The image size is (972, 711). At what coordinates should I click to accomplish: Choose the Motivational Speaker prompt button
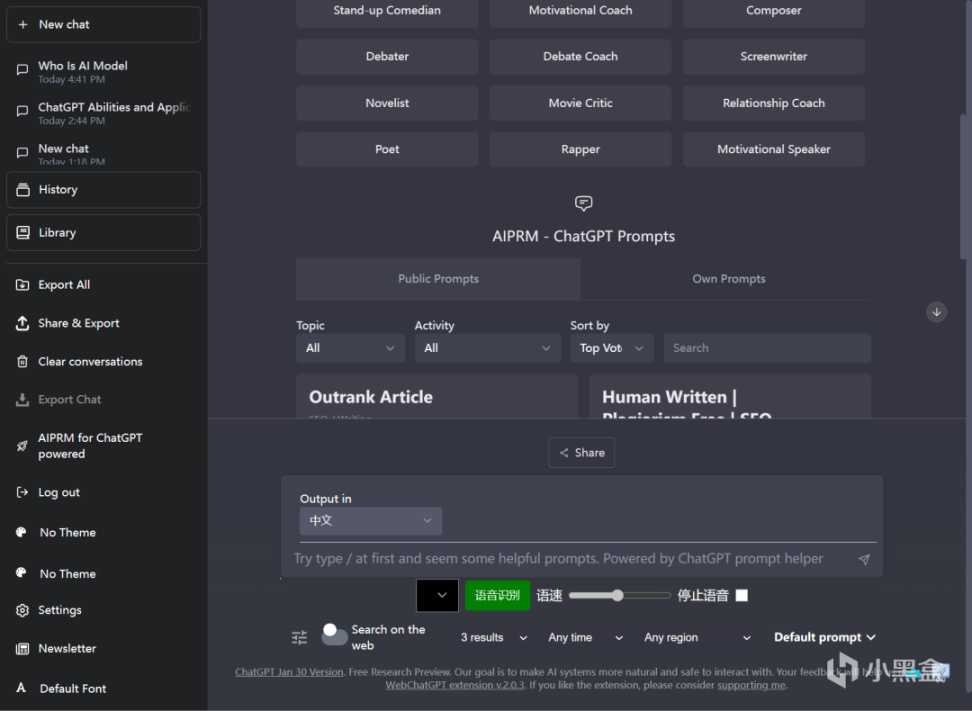[x=774, y=149]
